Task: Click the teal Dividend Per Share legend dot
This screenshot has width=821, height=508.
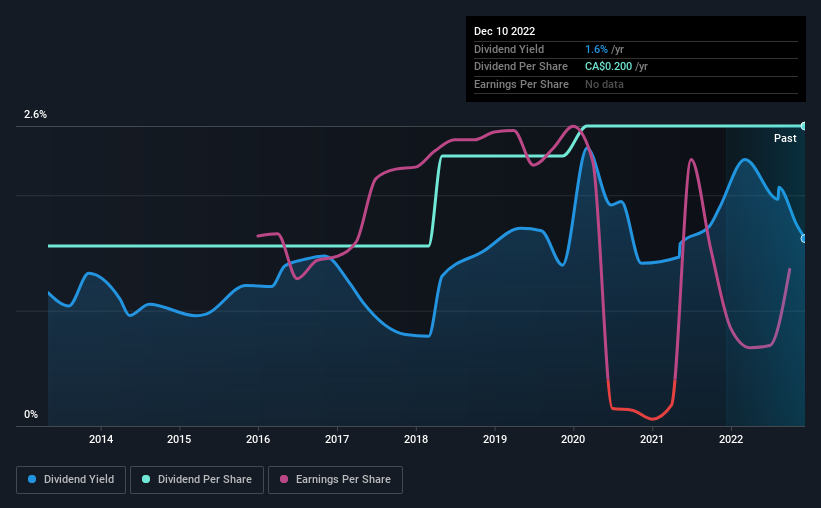Action: coord(146,479)
